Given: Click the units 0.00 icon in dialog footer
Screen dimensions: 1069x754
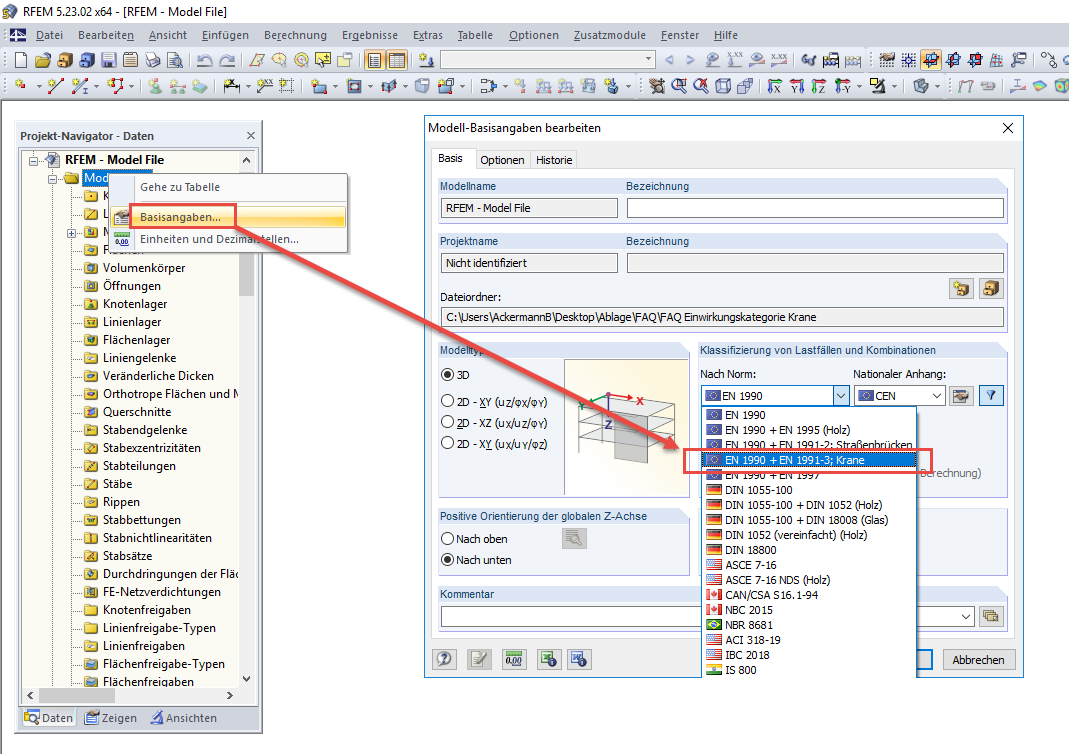Looking at the screenshot, I should (x=513, y=659).
